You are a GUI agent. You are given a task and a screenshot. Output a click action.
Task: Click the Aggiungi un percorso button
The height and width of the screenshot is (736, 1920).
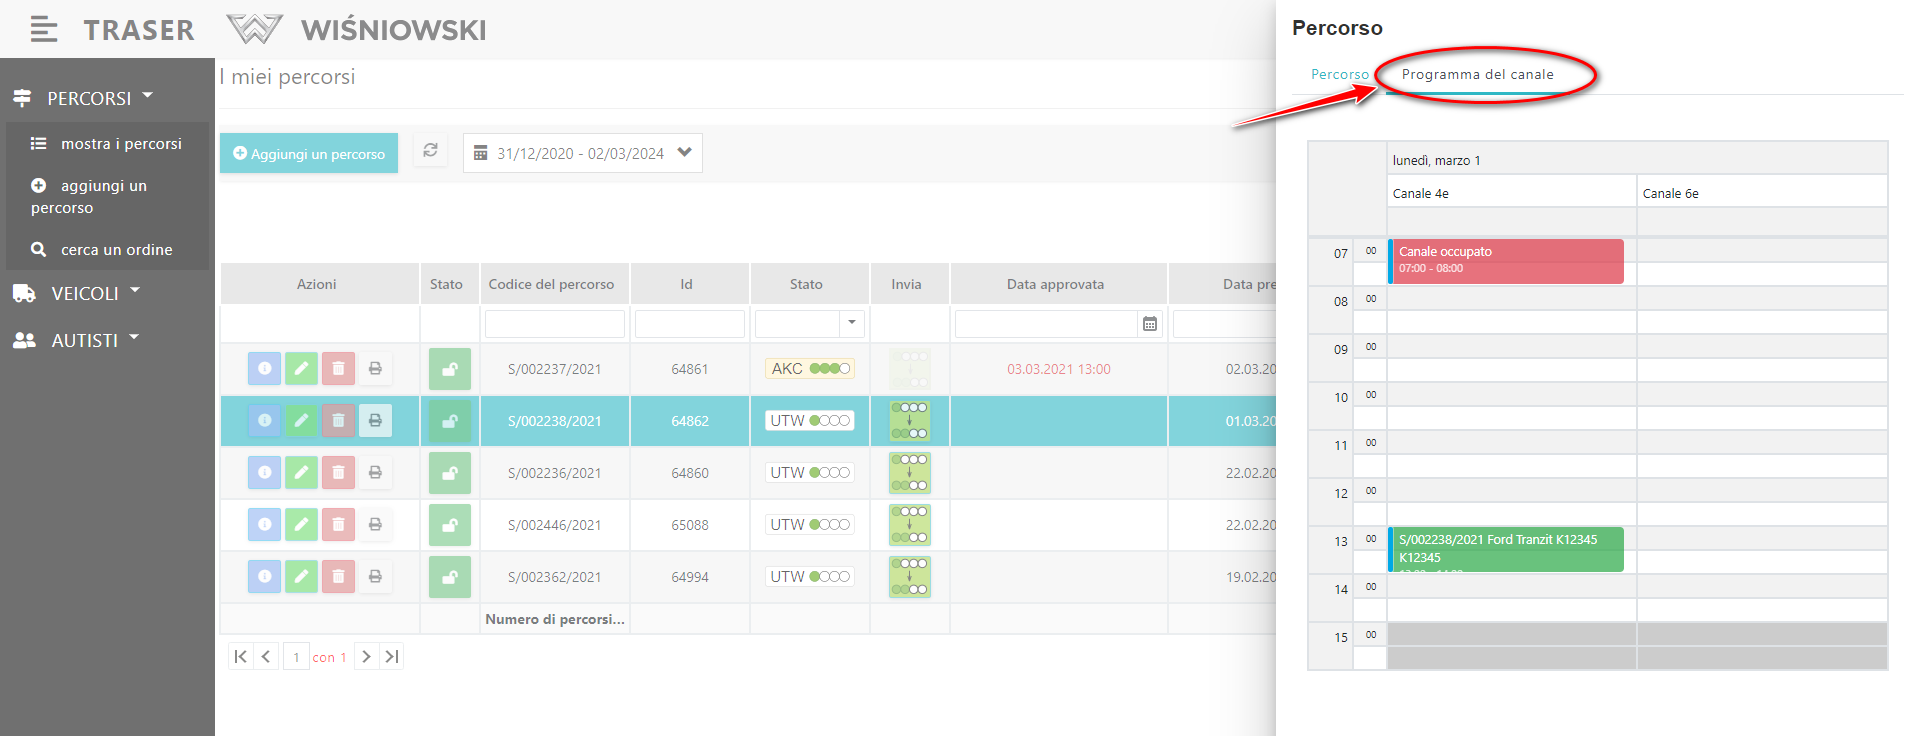coord(309,154)
